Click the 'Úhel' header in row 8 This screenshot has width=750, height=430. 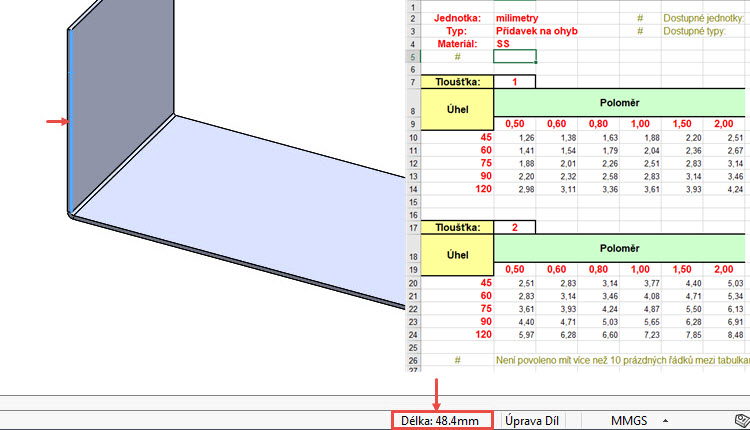tap(457, 109)
